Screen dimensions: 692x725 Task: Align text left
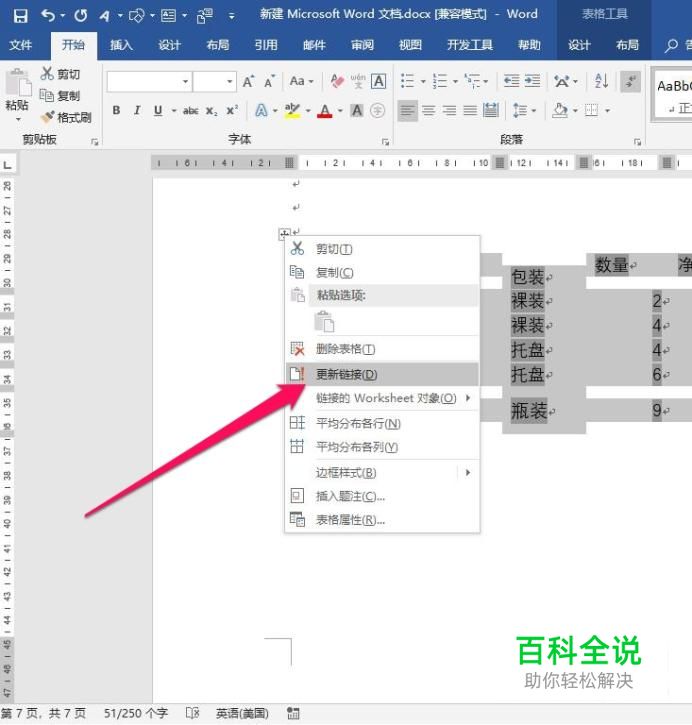408,111
